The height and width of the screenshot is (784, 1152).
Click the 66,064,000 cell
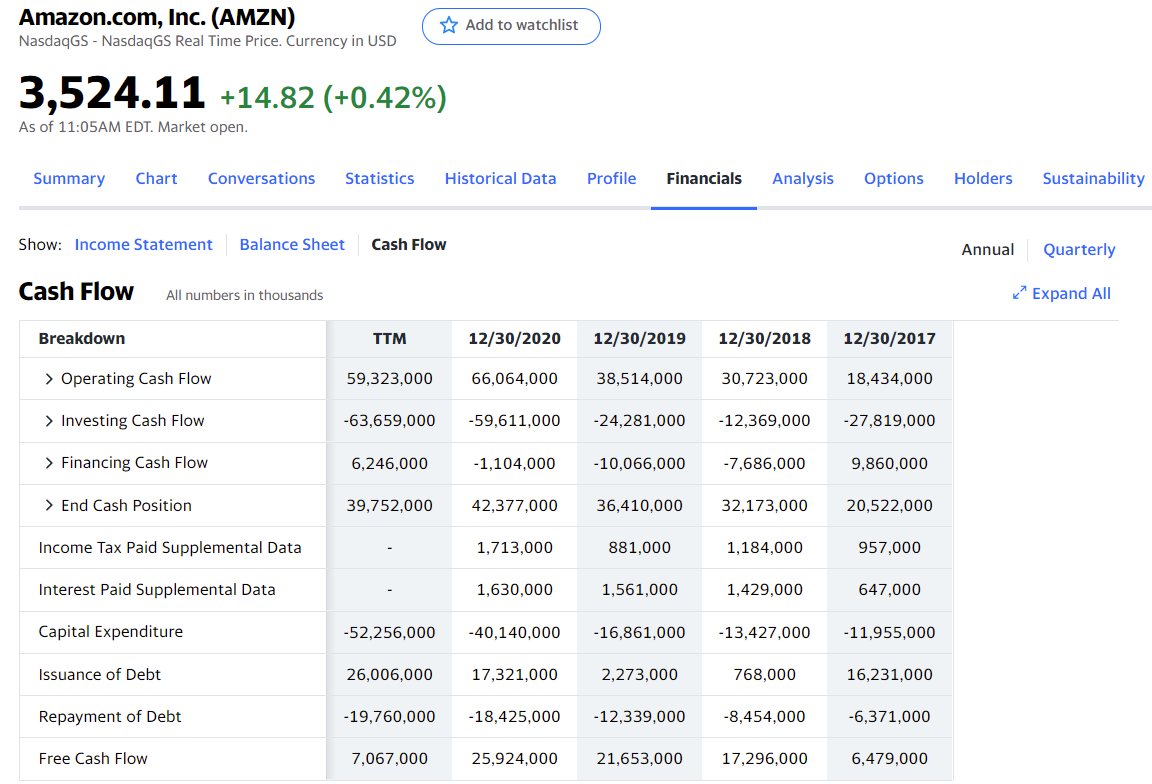pos(514,378)
